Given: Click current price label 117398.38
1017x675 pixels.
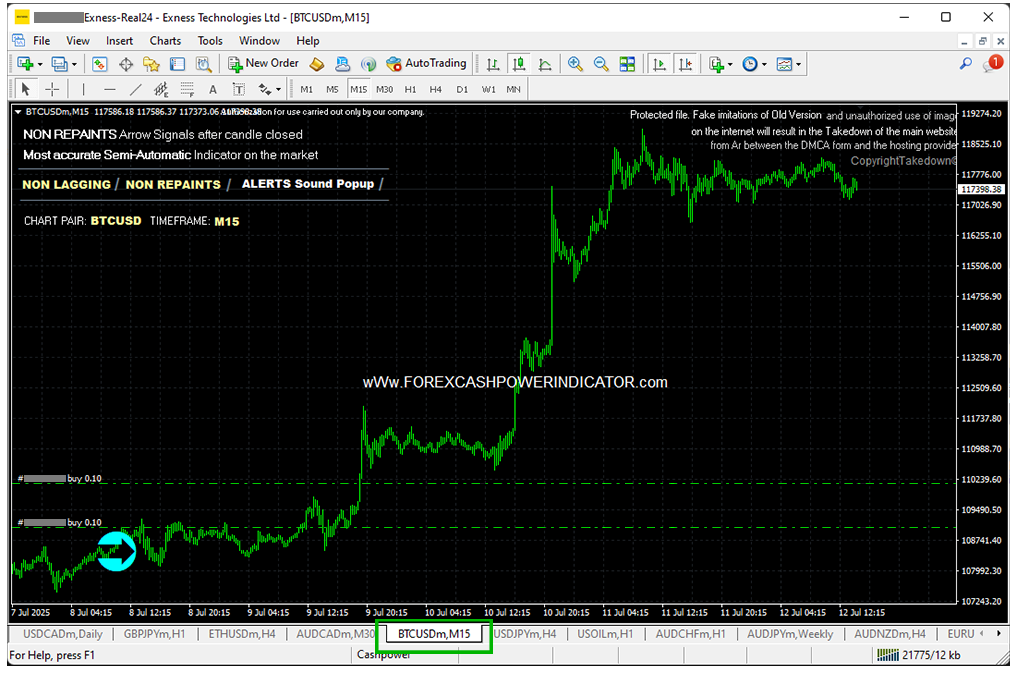Looking at the screenshot, I should pyautogui.click(x=981, y=189).
